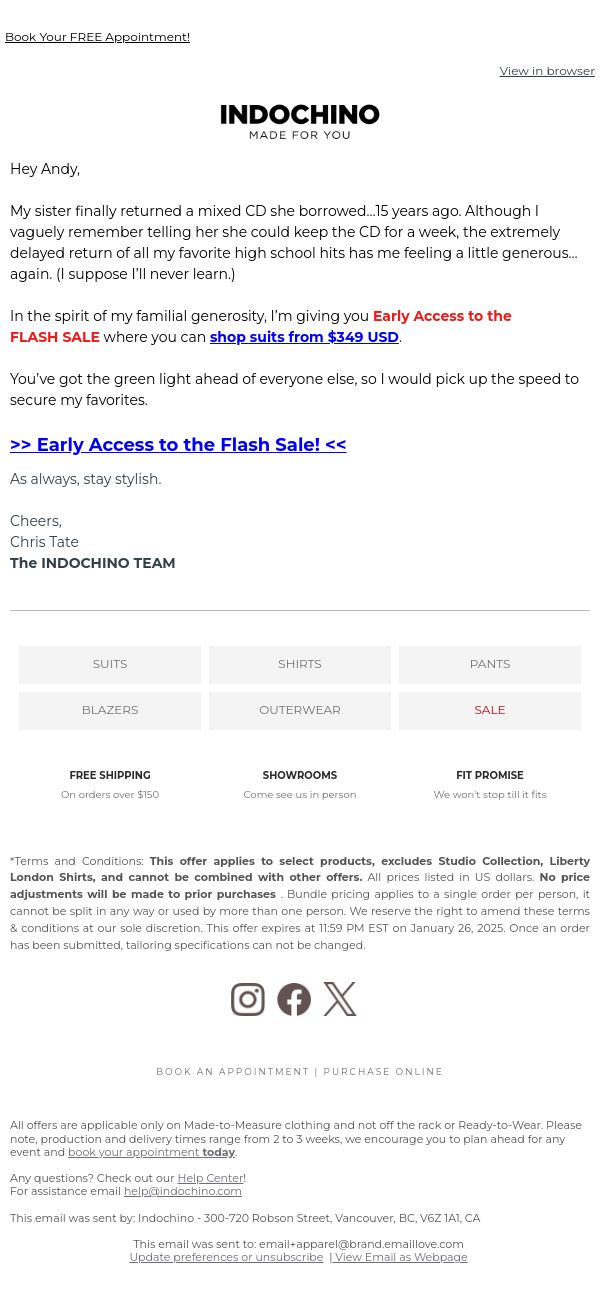
Task: Follow the Book Your FREE Appointment link
Action: 97,37
